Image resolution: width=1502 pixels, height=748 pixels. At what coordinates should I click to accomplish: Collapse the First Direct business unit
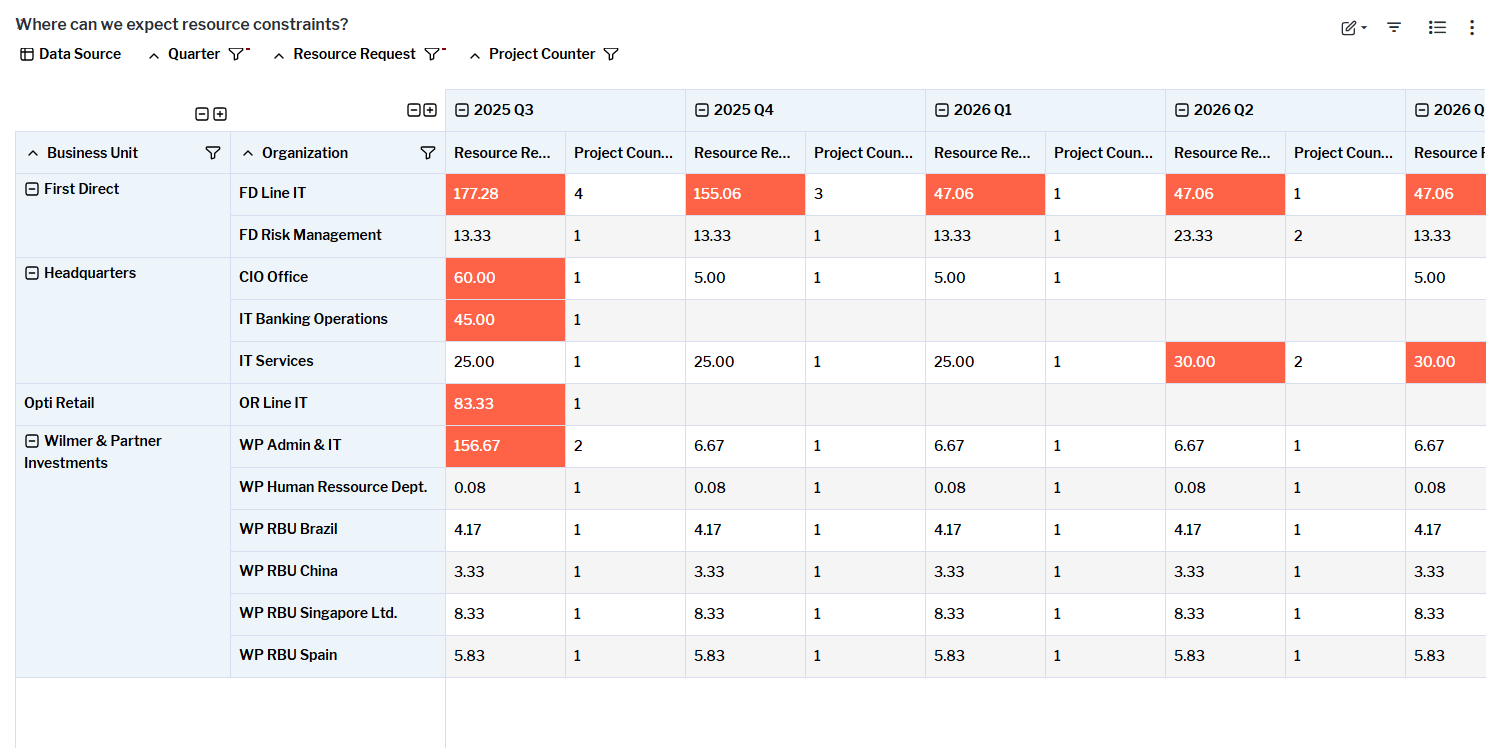(x=32, y=189)
